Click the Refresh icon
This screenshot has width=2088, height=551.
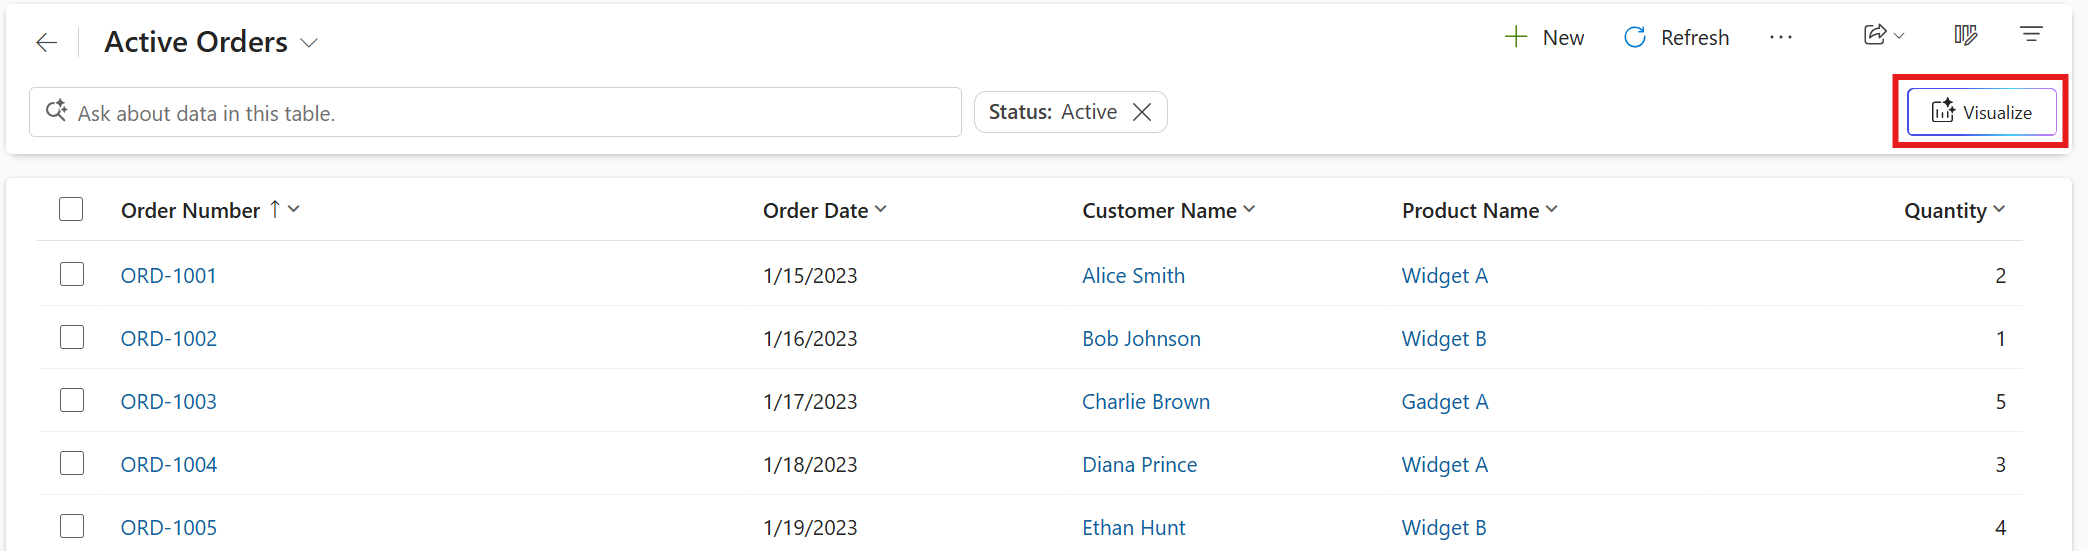pyautogui.click(x=1635, y=38)
